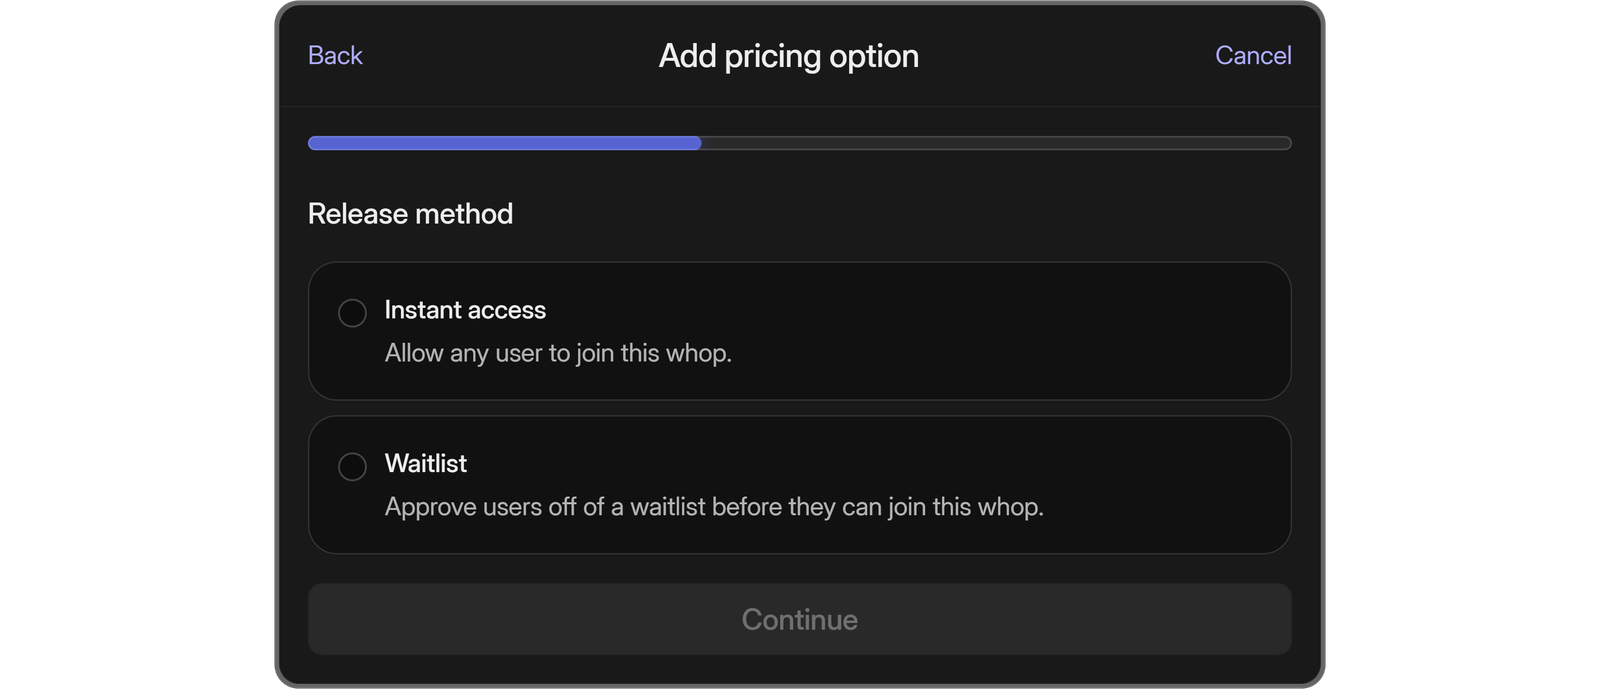Viewport: 1600px width, 689px height.
Task: Click the filled portion of the progress indicator
Action: (x=500, y=143)
